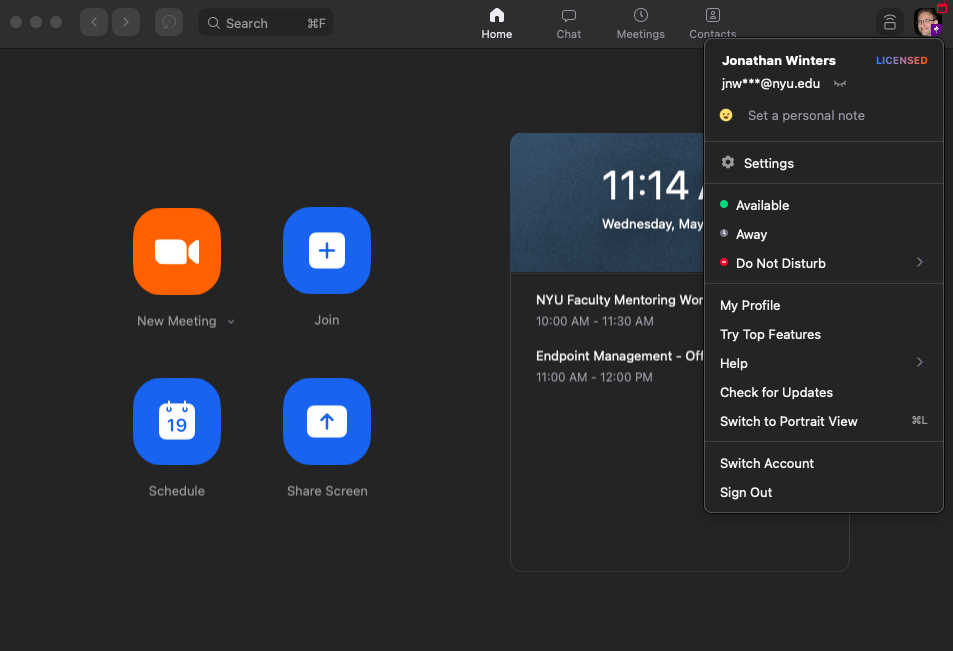The image size is (953, 651).
Task: Click the gray Away clock icon
Action: [x=724, y=233]
